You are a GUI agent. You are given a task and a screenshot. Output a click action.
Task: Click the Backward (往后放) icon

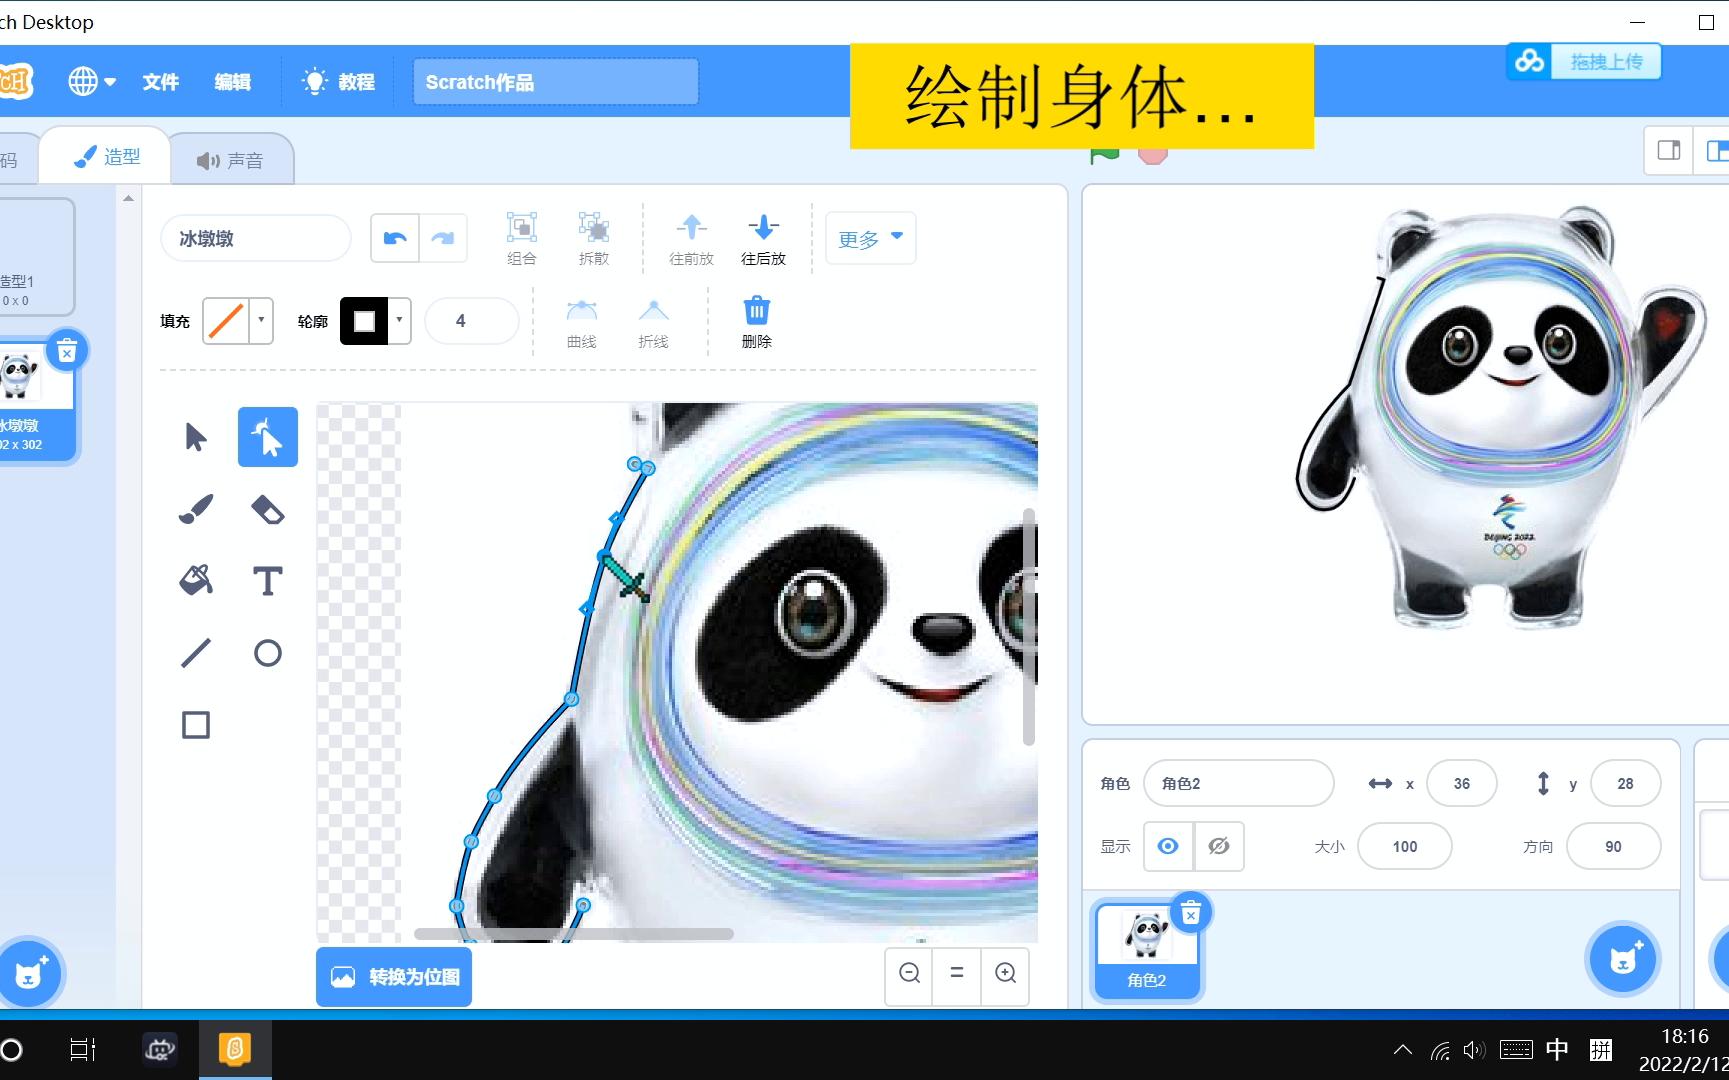(x=763, y=238)
